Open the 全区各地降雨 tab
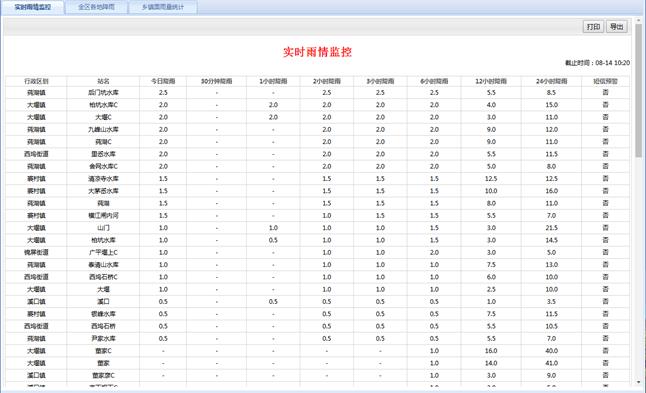Image resolution: width=646 pixels, height=393 pixels. pos(96,7)
